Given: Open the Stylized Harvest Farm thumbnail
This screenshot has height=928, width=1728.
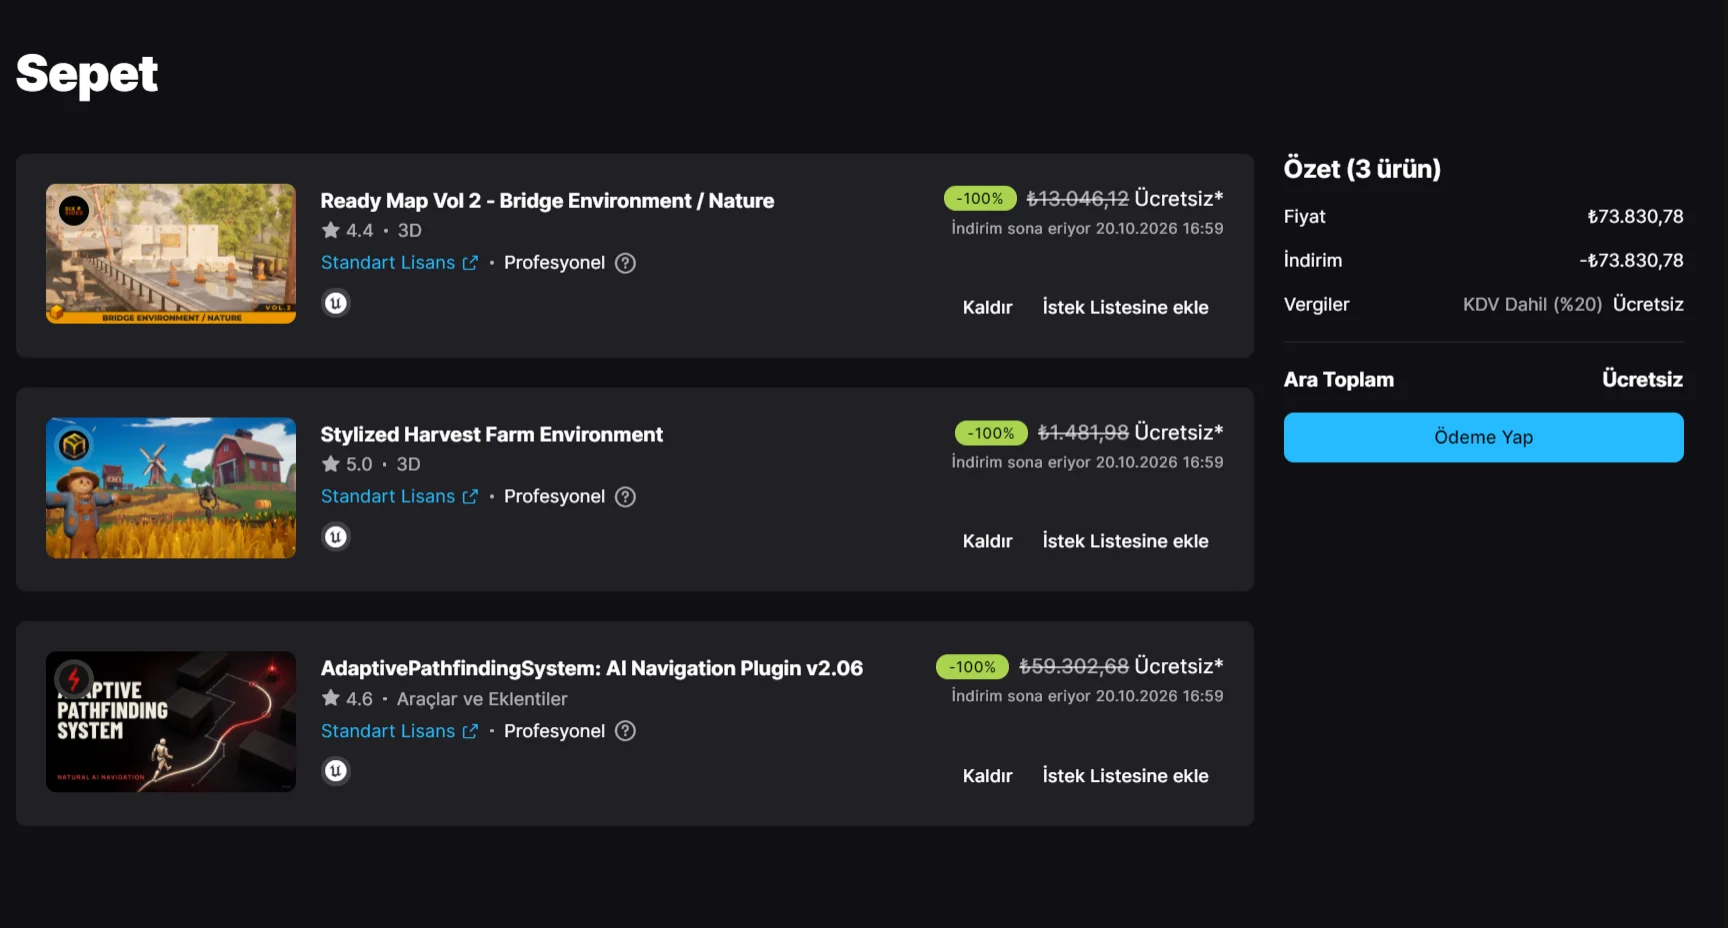Looking at the screenshot, I should point(171,488).
